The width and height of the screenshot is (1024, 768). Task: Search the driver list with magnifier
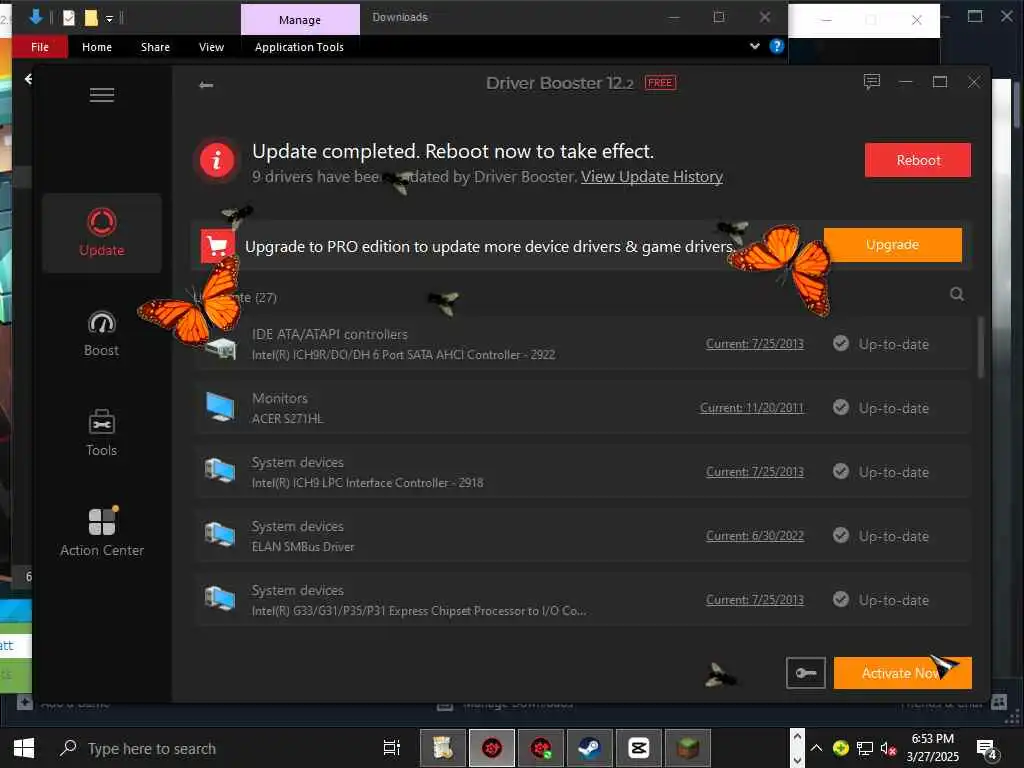click(x=957, y=294)
